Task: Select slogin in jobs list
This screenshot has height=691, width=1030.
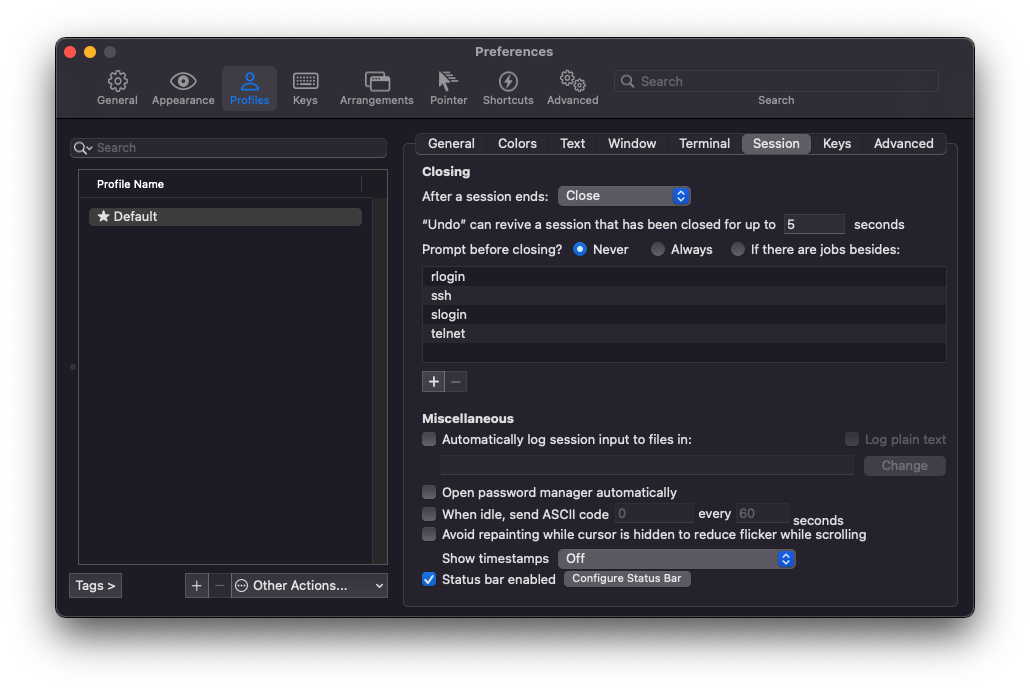Action: [x=684, y=315]
